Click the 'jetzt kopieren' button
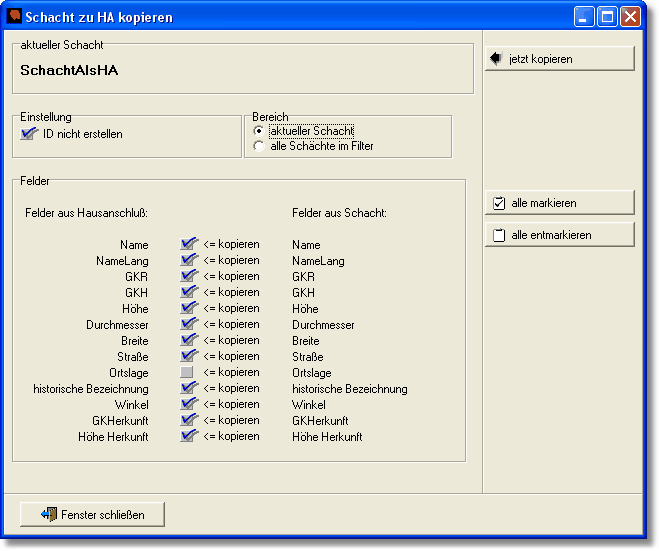 click(559, 59)
